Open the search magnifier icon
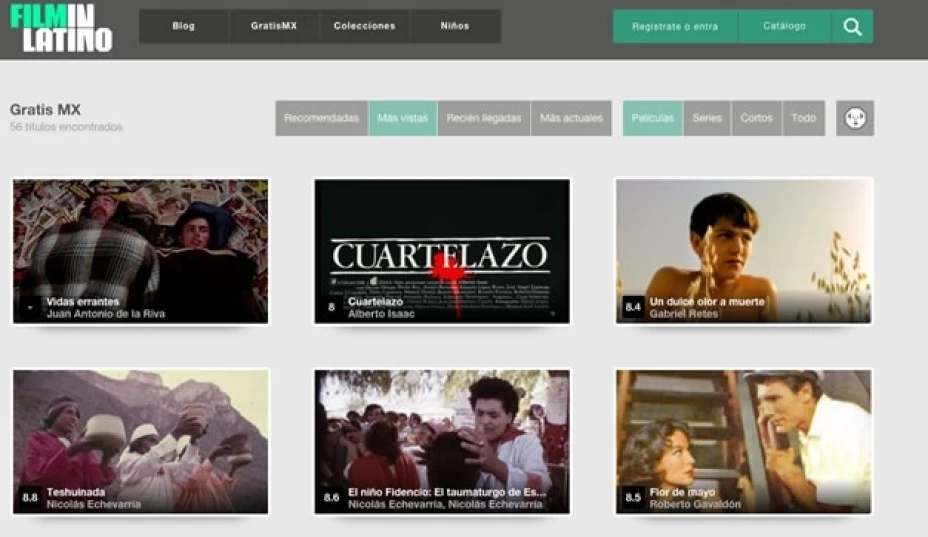 click(852, 26)
